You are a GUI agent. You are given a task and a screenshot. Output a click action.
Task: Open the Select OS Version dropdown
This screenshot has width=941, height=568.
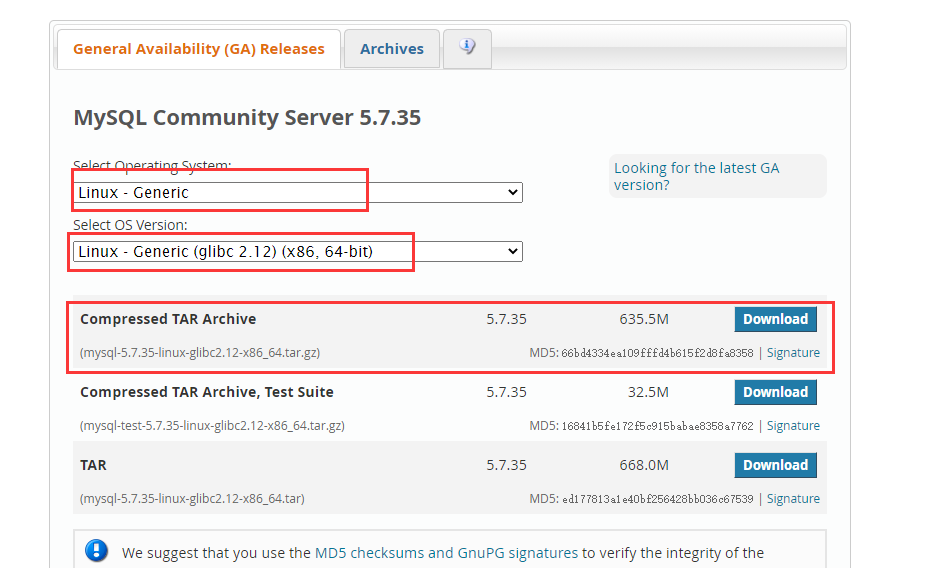[x=298, y=251]
